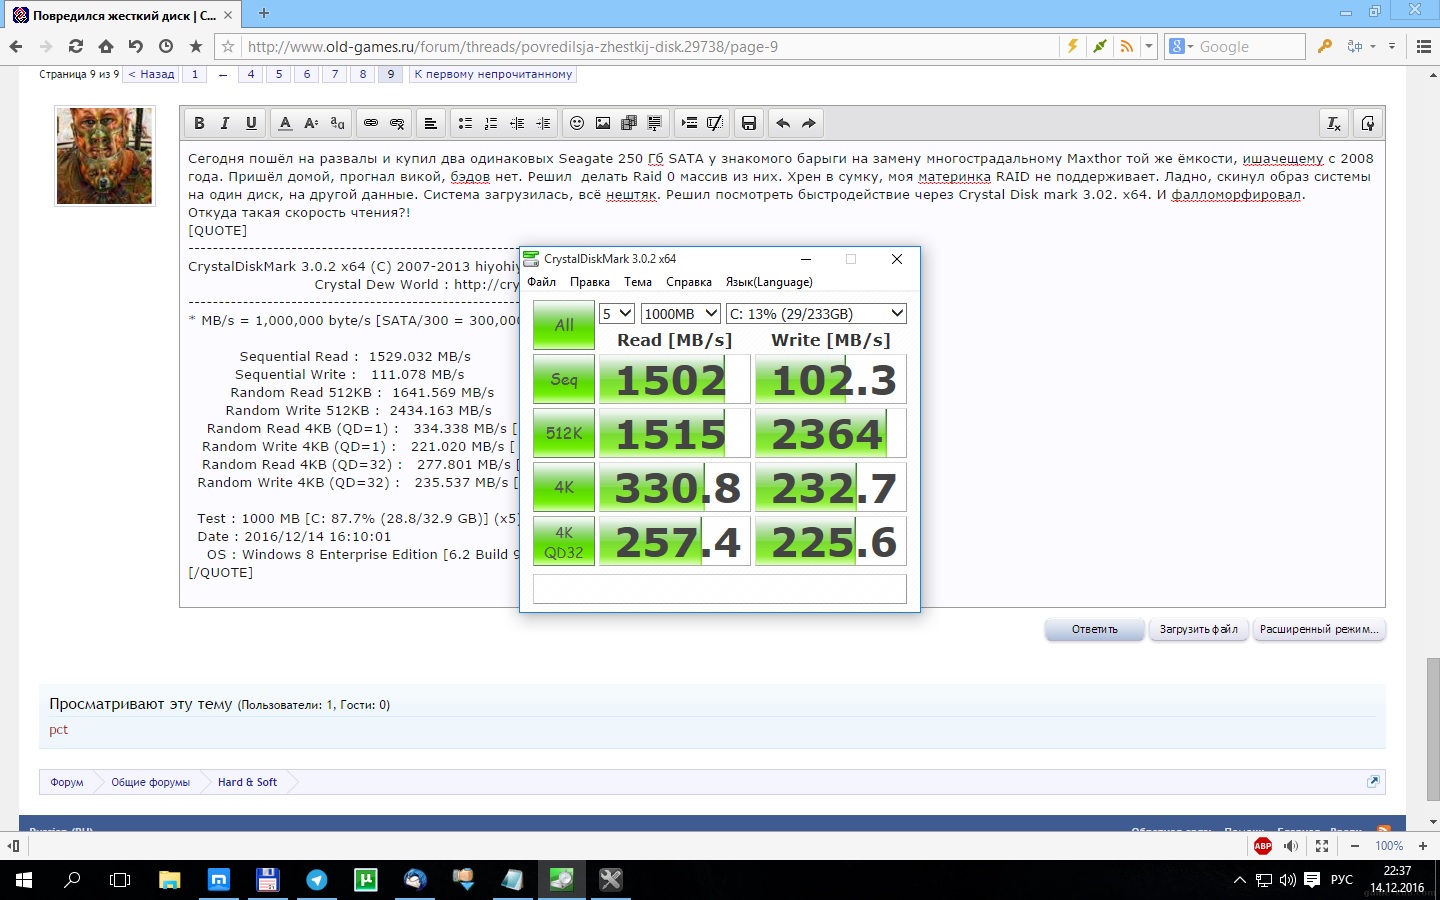Open the Справка menu in CrystalDiskMark

pyautogui.click(x=688, y=282)
